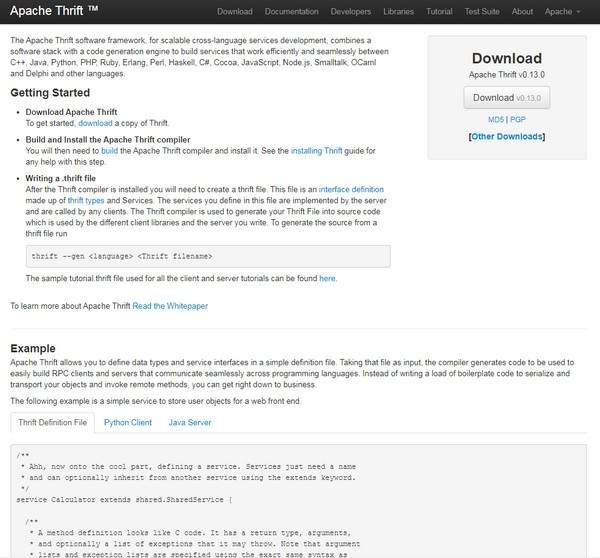Open the Other Downloads link
The height and width of the screenshot is (558, 600).
507,136
